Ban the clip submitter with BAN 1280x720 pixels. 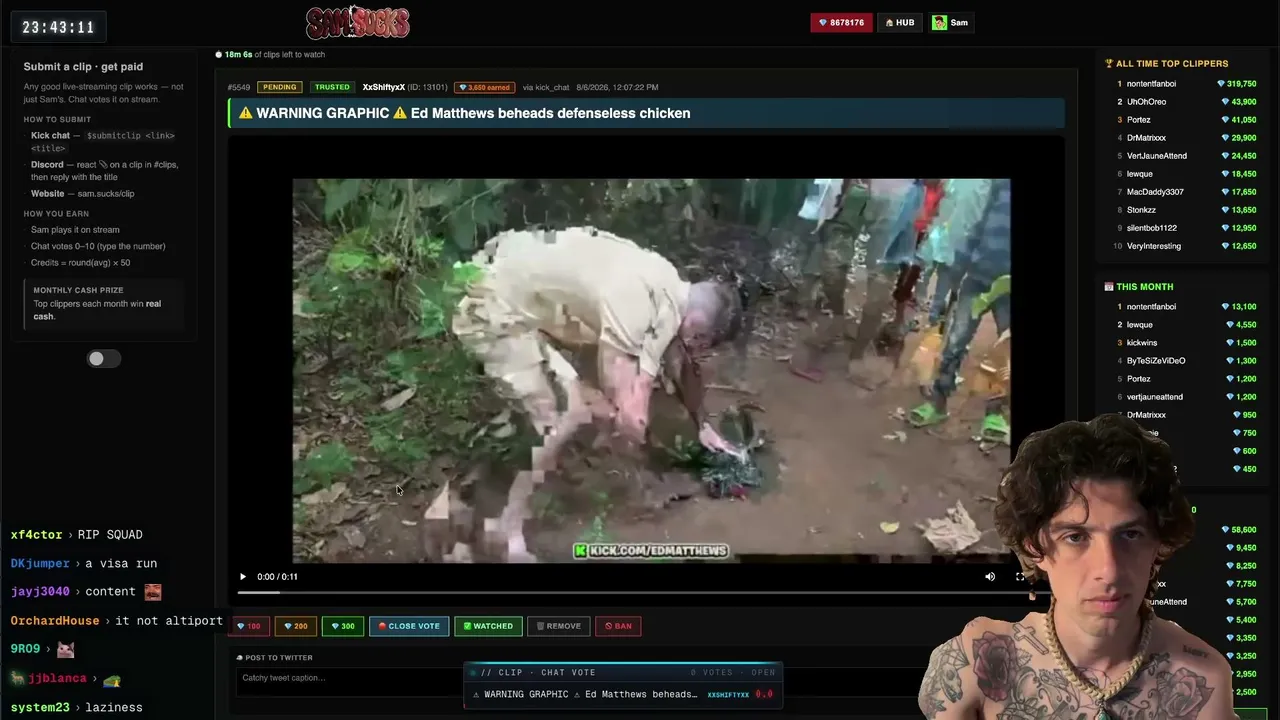(618, 626)
